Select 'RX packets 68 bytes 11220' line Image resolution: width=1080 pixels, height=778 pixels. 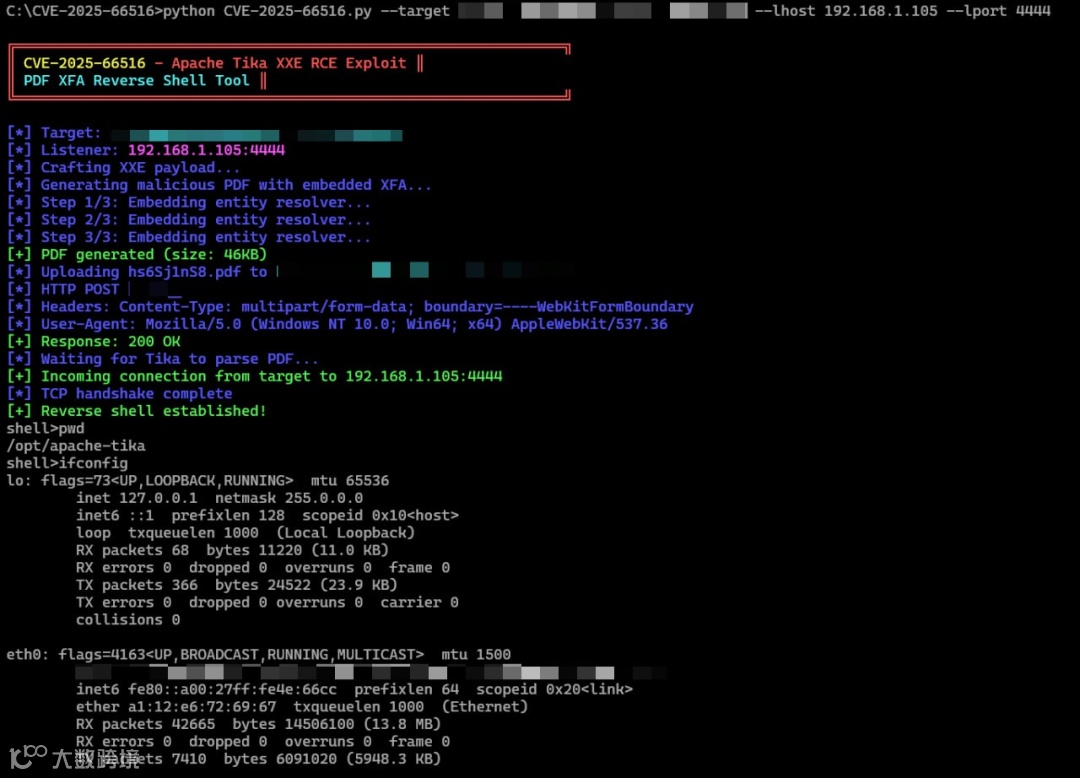(232, 550)
